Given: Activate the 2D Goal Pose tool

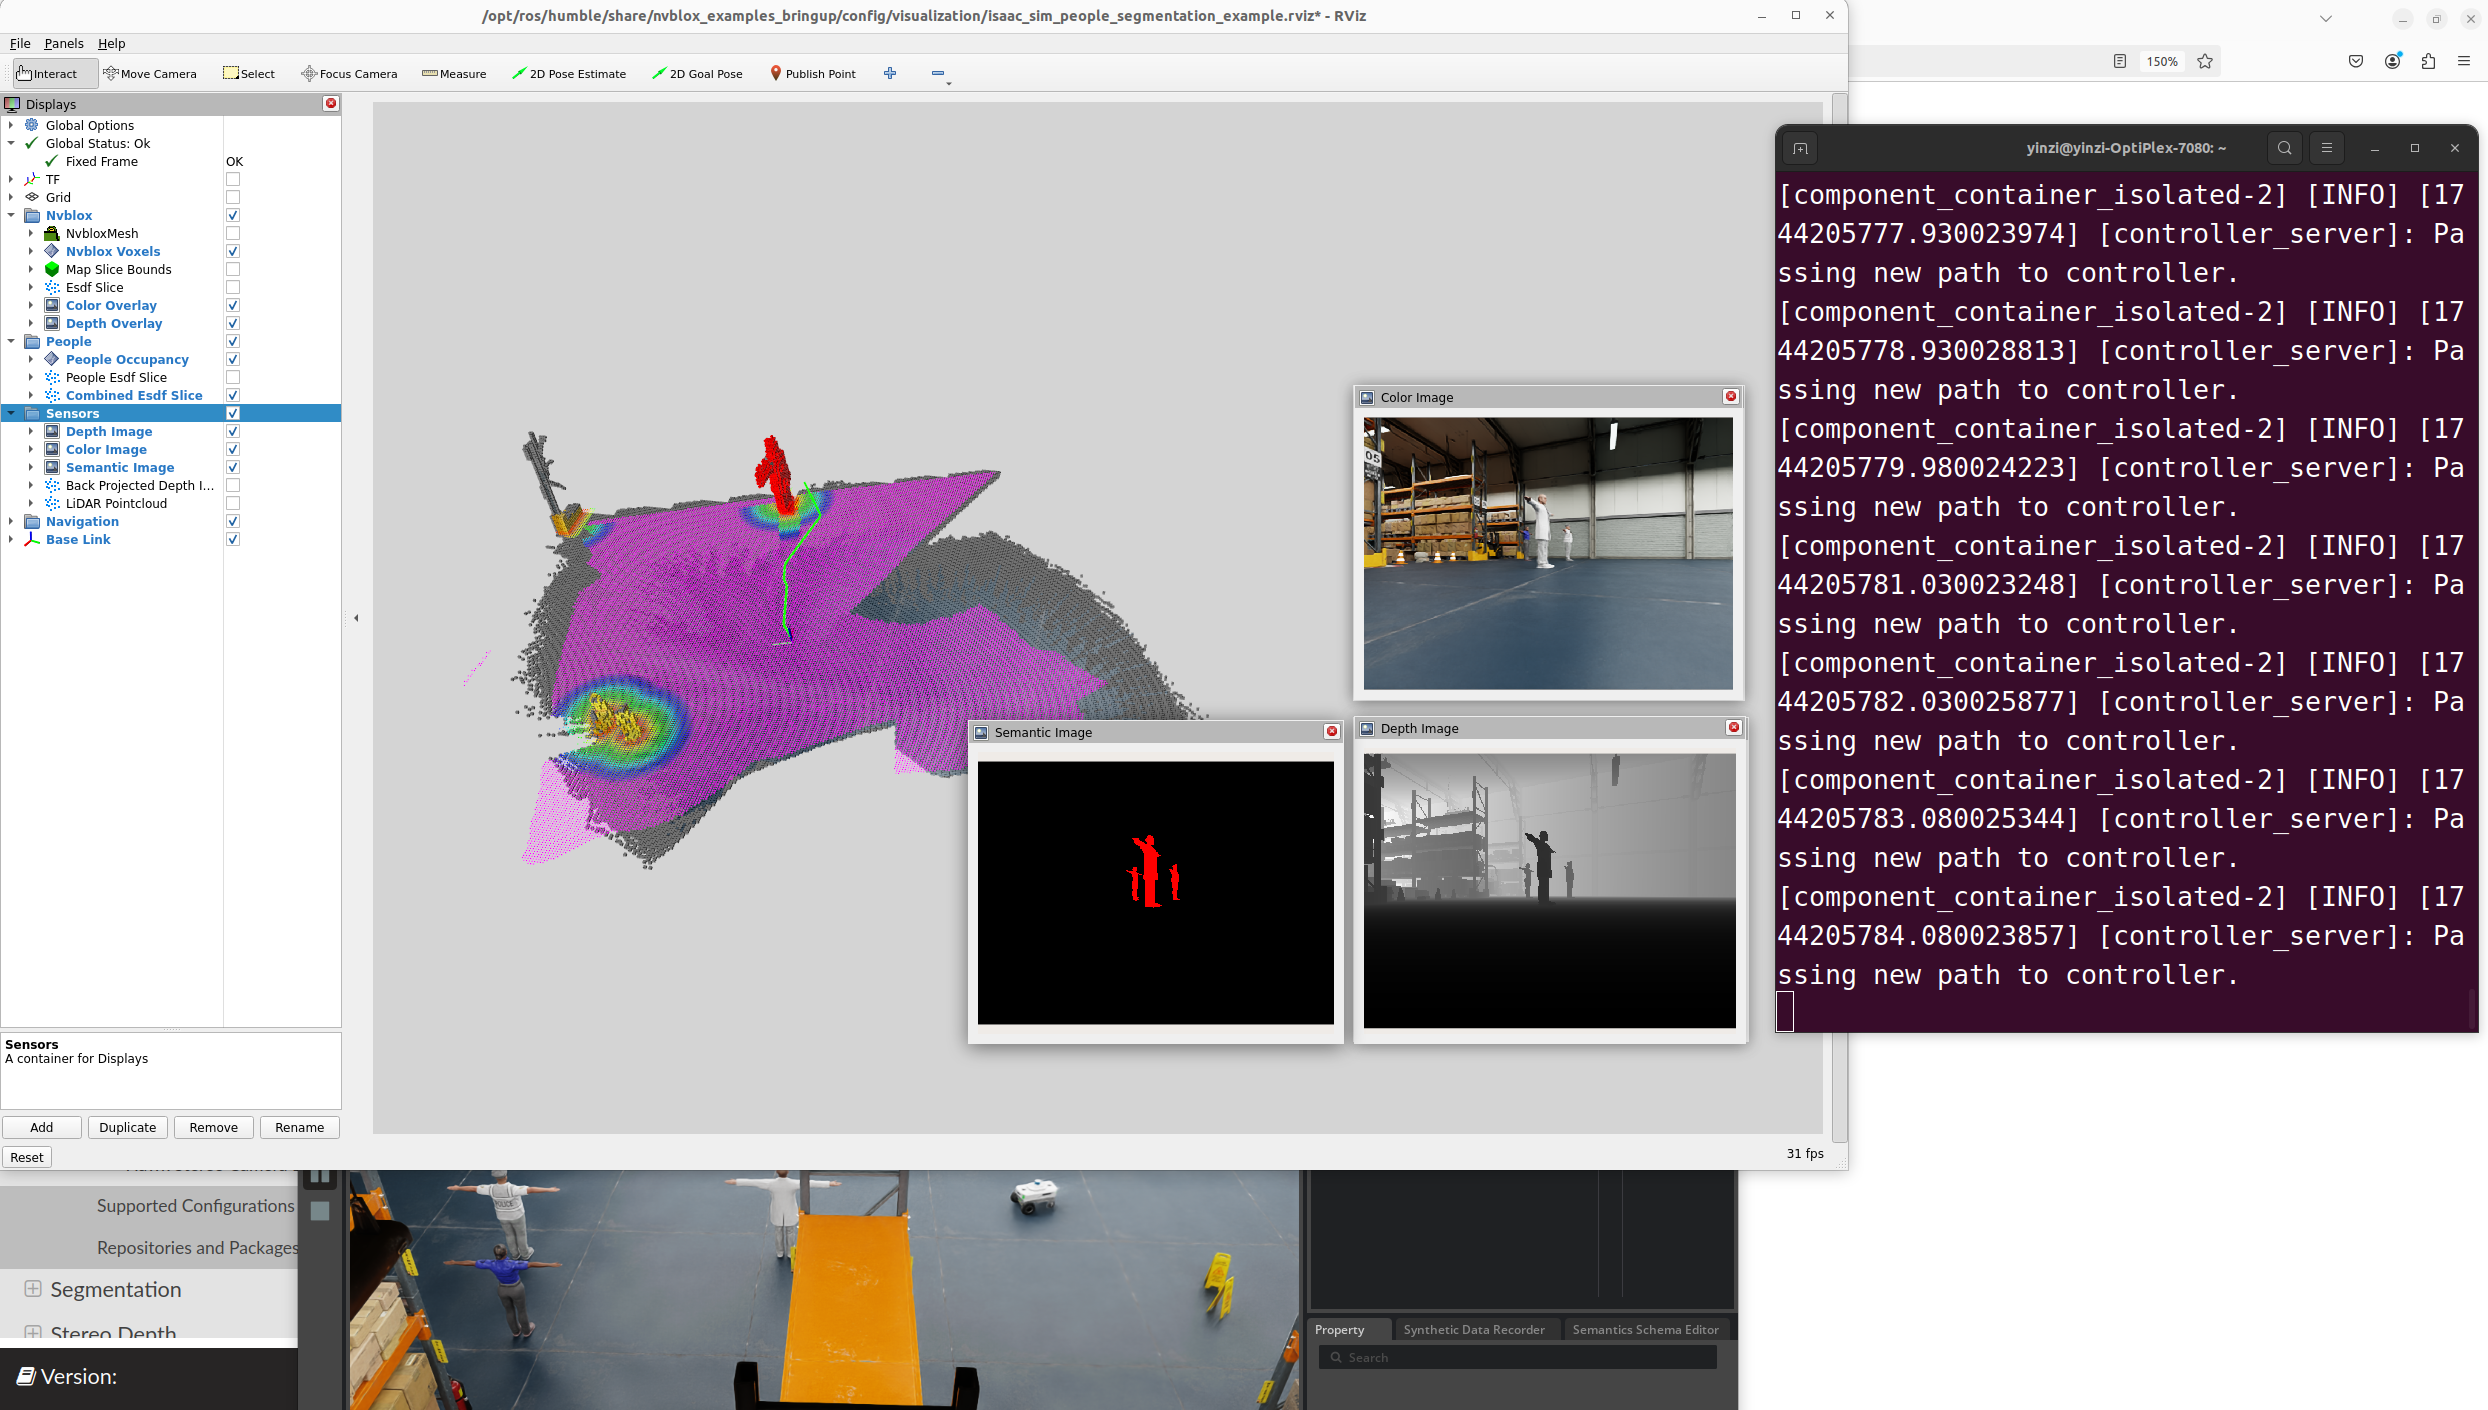Looking at the screenshot, I should [697, 73].
